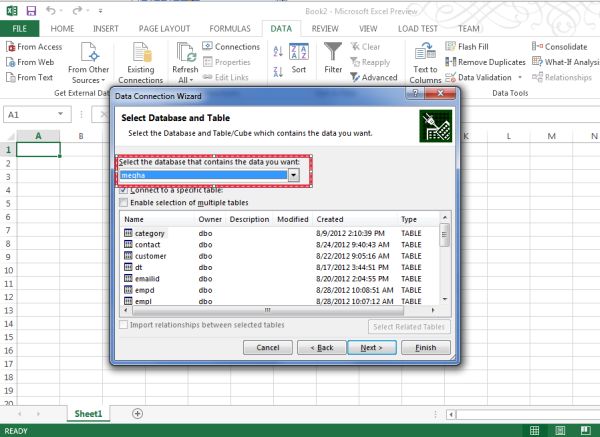600x437 pixels.
Task: Open the TEAM ribbon tab
Action: tap(469, 29)
